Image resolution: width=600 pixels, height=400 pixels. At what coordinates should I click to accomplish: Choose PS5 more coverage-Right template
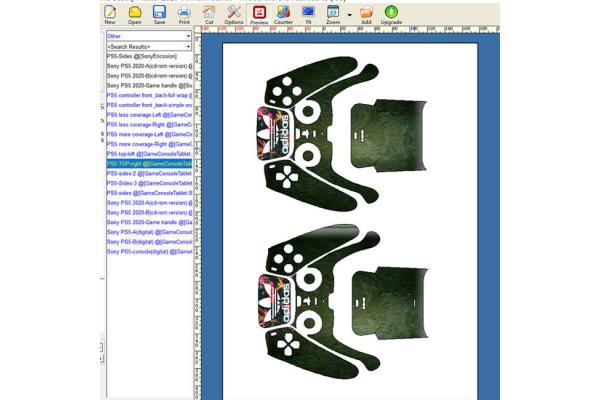point(149,144)
